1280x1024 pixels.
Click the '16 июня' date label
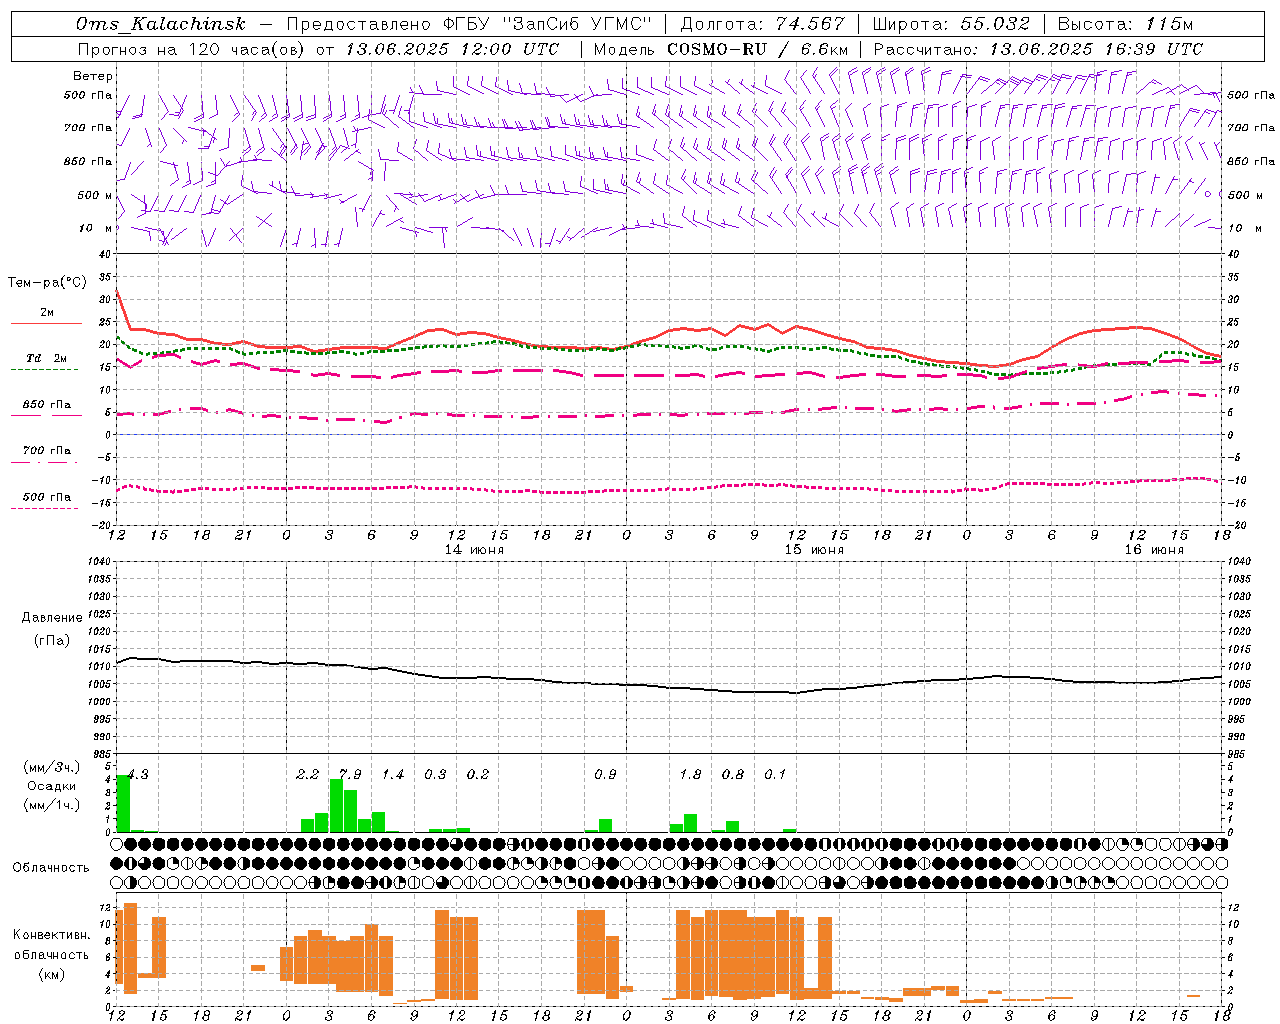tap(1154, 550)
